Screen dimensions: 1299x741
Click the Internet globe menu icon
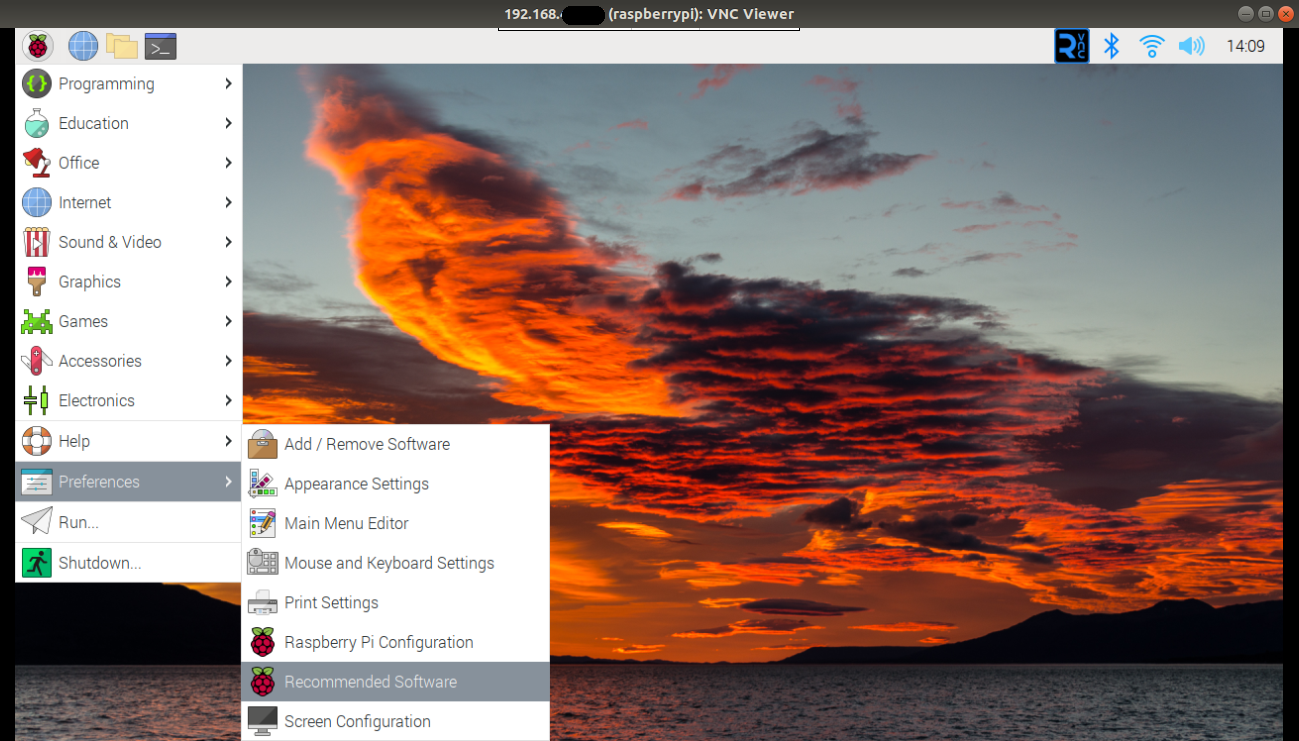coord(37,202)
